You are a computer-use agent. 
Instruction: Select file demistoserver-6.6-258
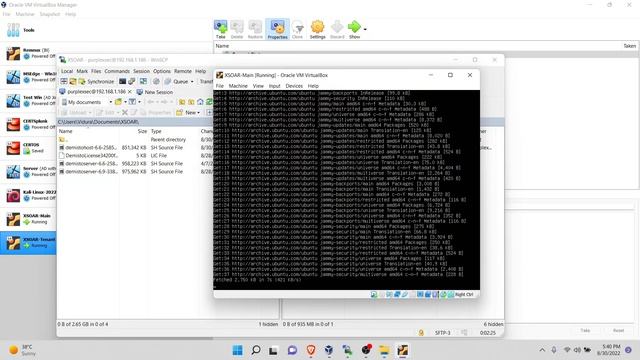point(135,163)
